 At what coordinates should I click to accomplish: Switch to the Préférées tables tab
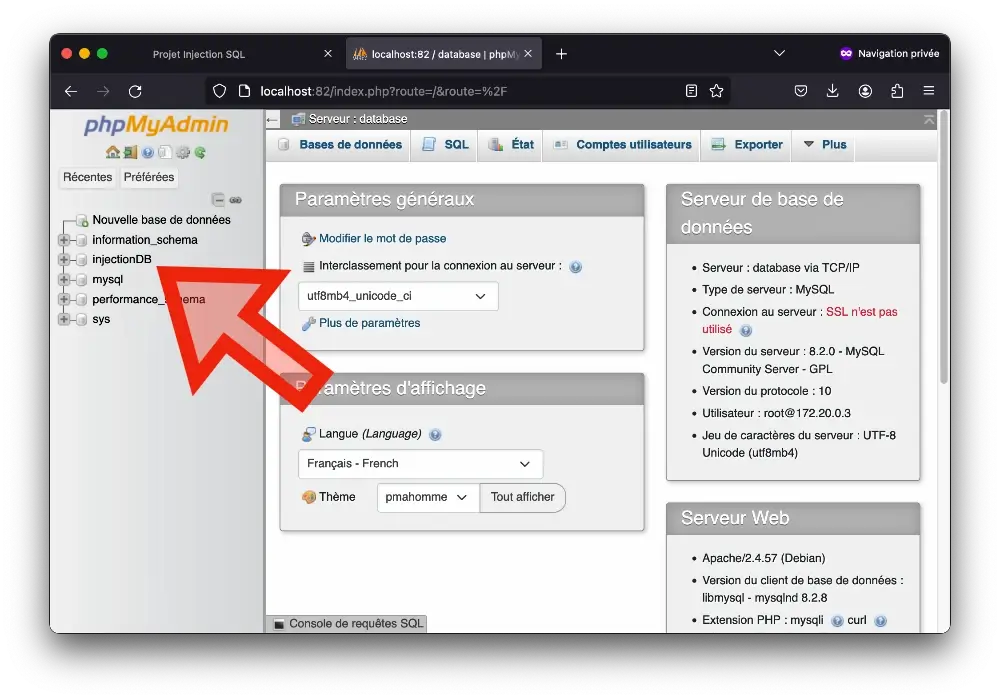(149, 177)
